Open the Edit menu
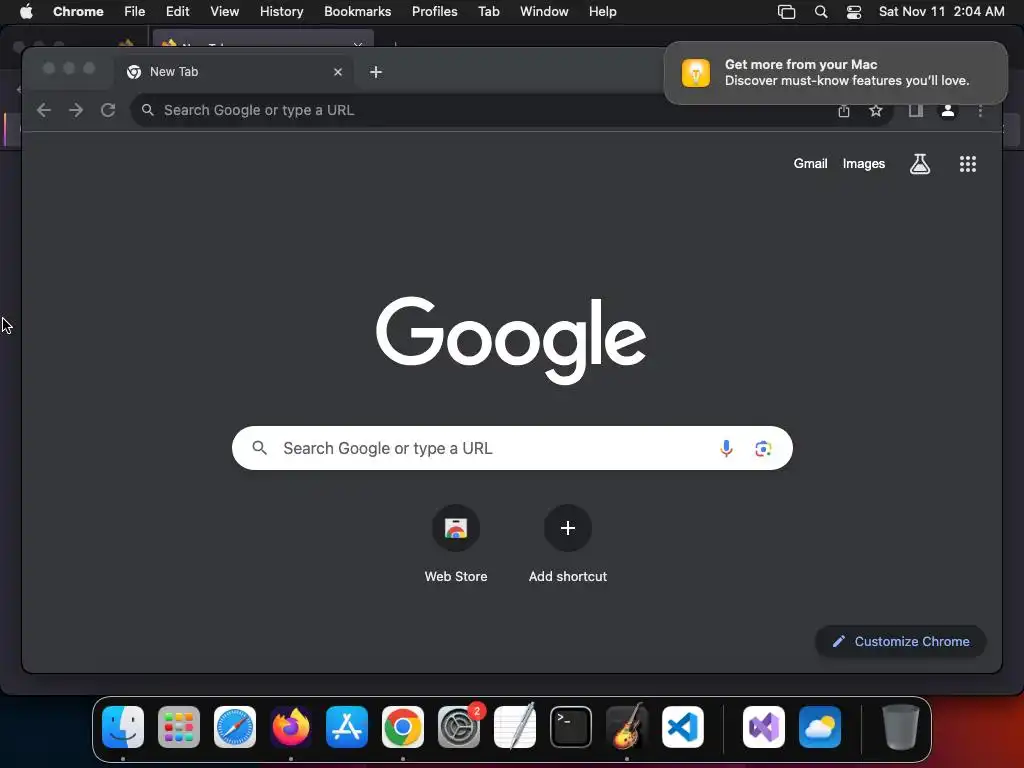Image resolution: width=1024 pixels, height=768 pixels. pos(178,12)
